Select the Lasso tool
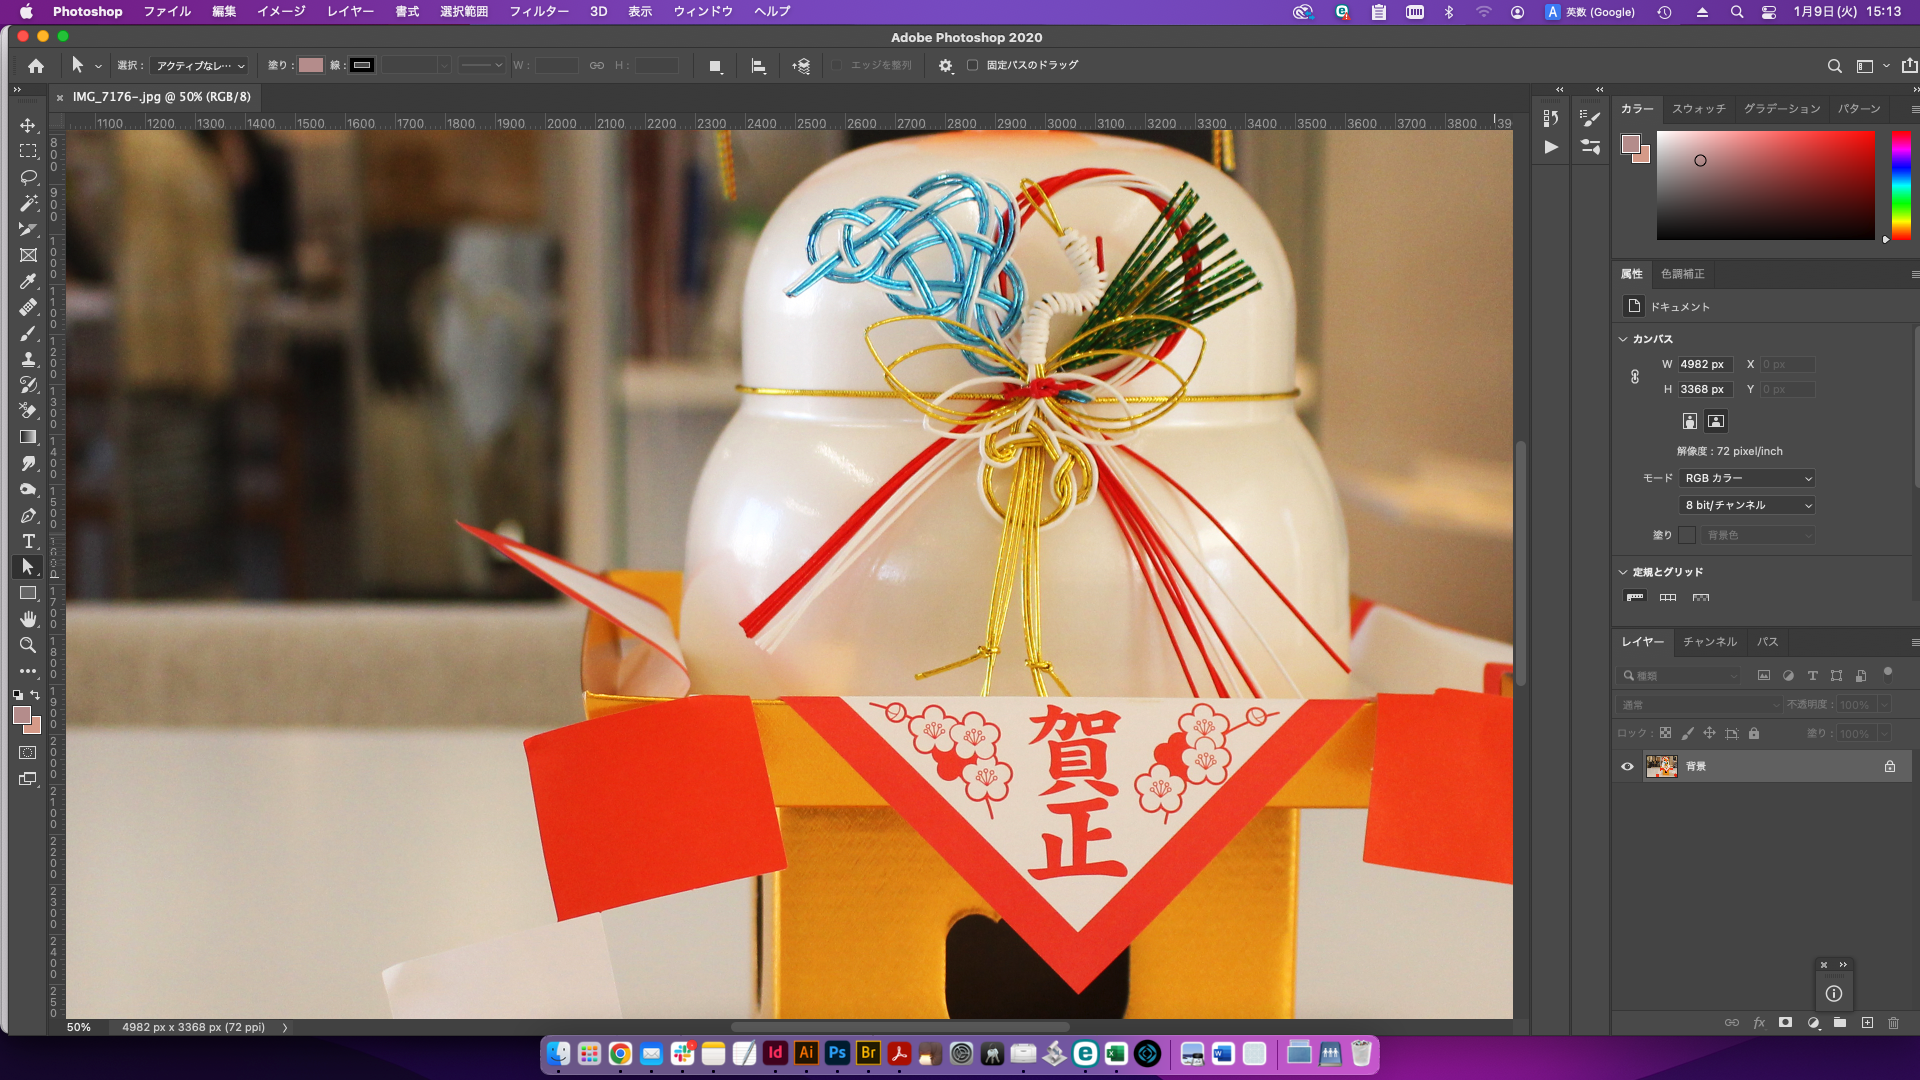The height and width of the screenshot is (1080, 1920). [x=28, y=177]
